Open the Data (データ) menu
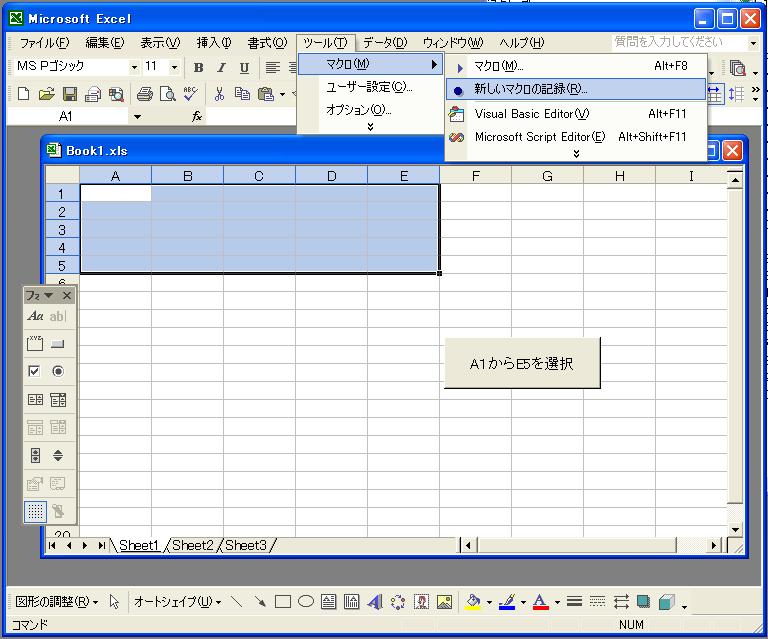 [385, 43]
